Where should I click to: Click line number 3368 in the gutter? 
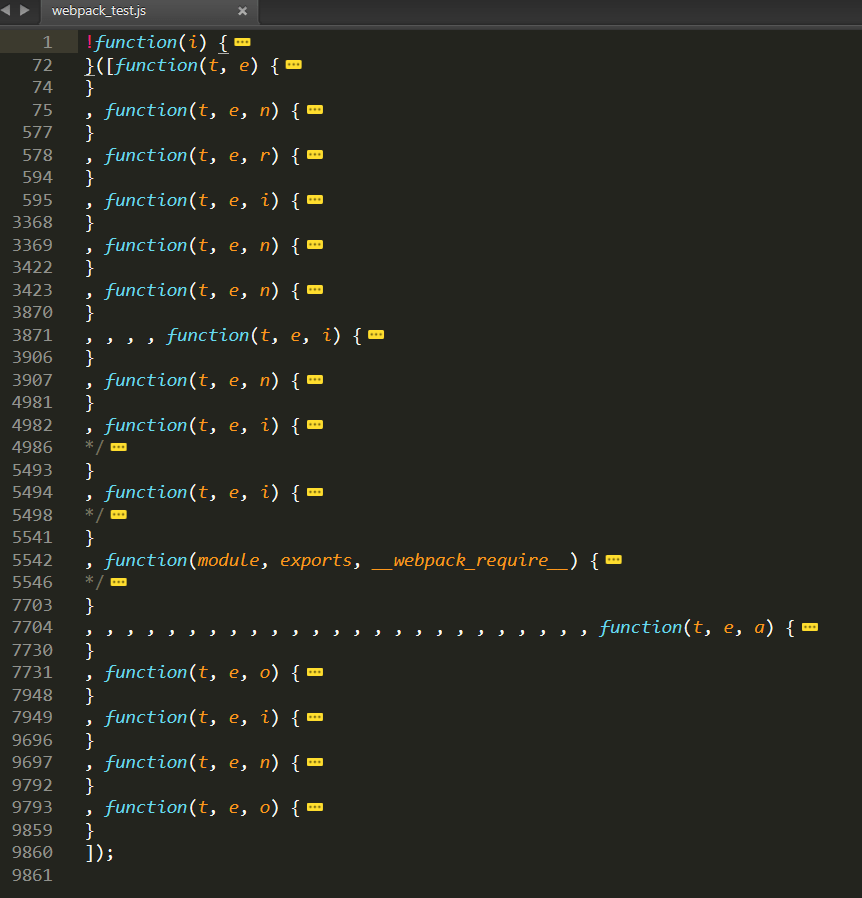click(x=32, y=222)
